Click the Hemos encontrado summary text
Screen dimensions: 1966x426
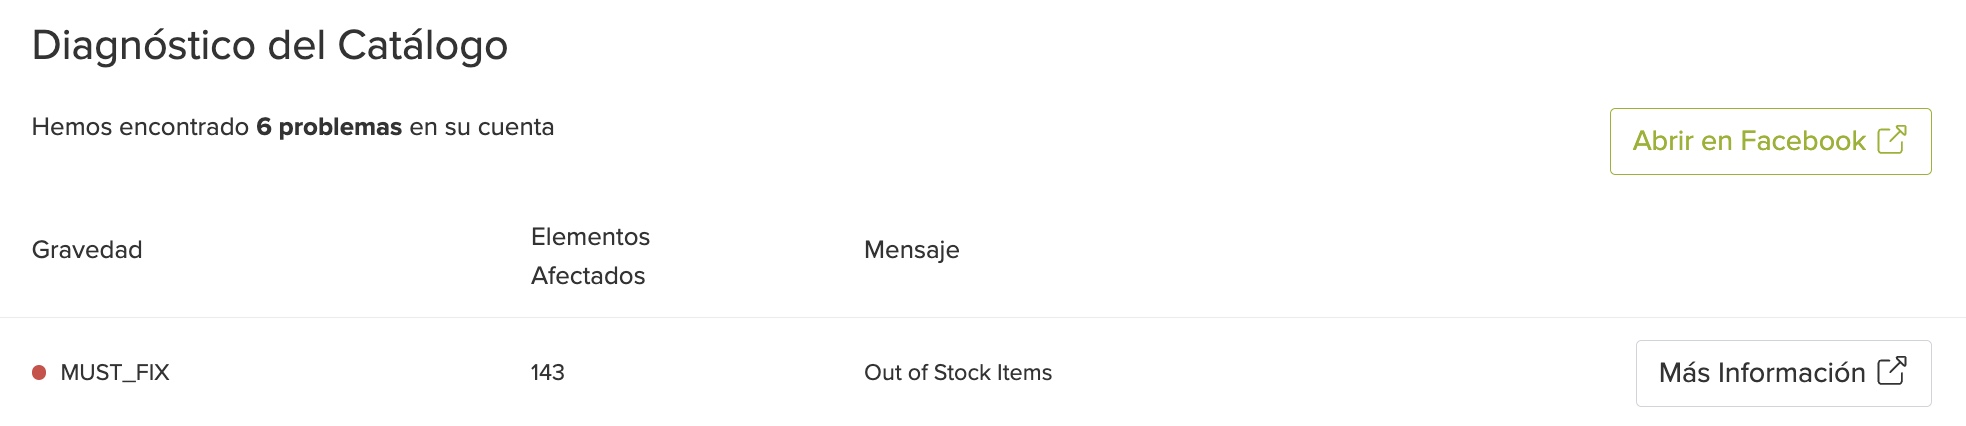pyautogui.click(x=293, y=127)
